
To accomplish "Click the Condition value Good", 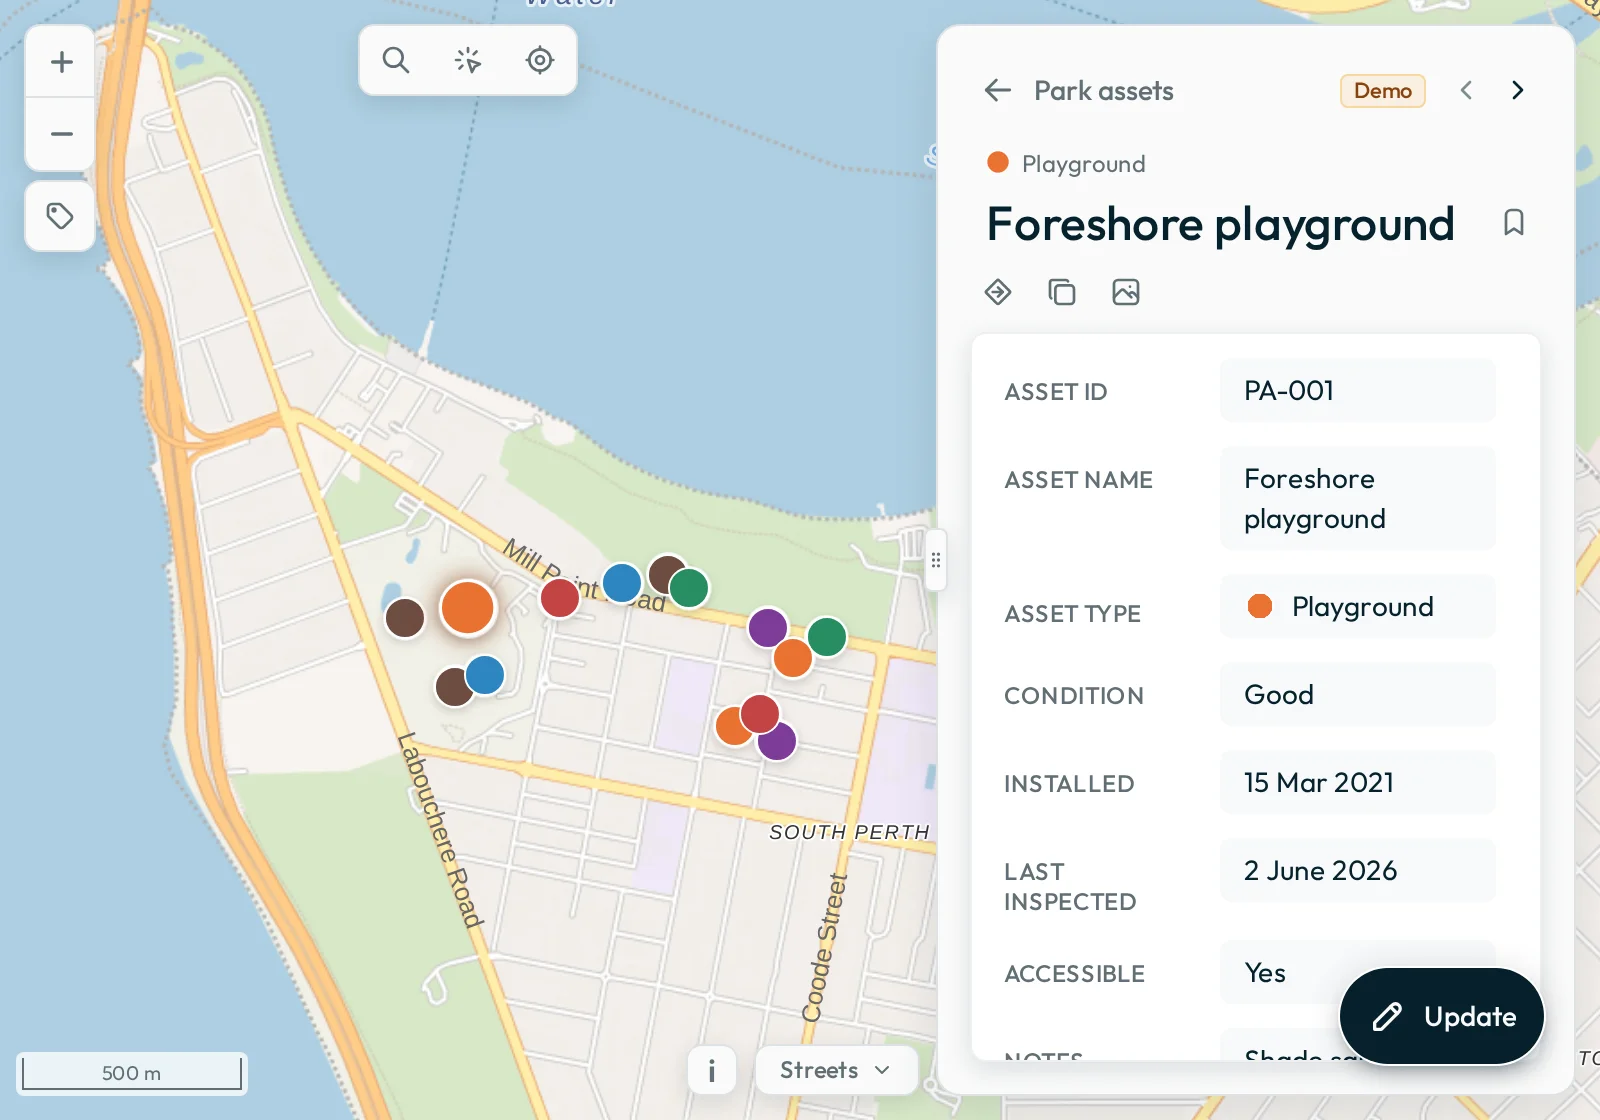I will click(x=1358, y=695).
